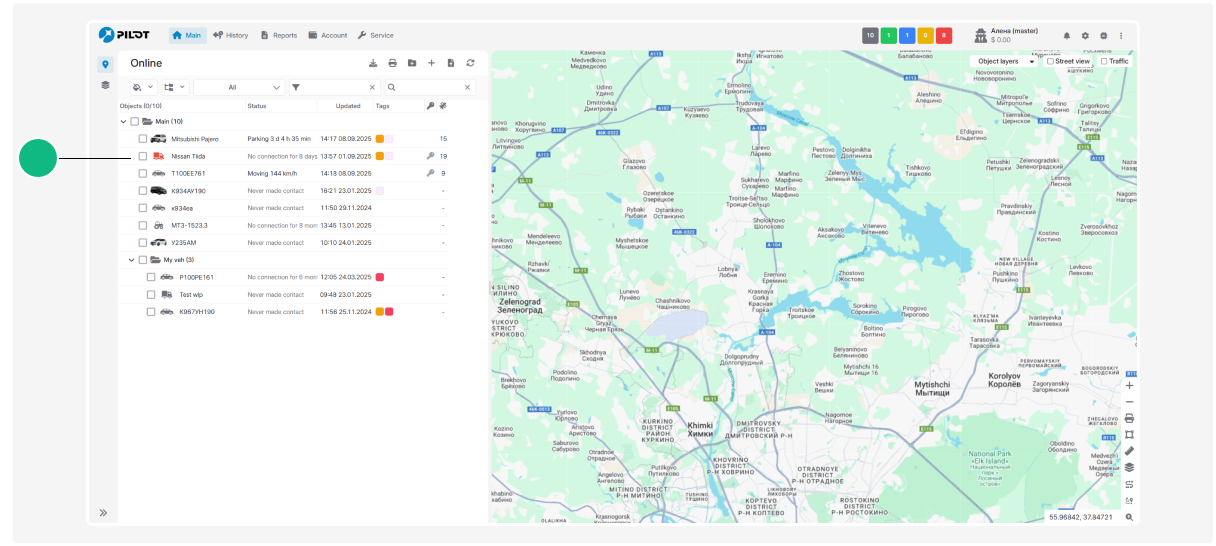
Task: Enable the Street view checkbox
Action: pos(1050,61)
